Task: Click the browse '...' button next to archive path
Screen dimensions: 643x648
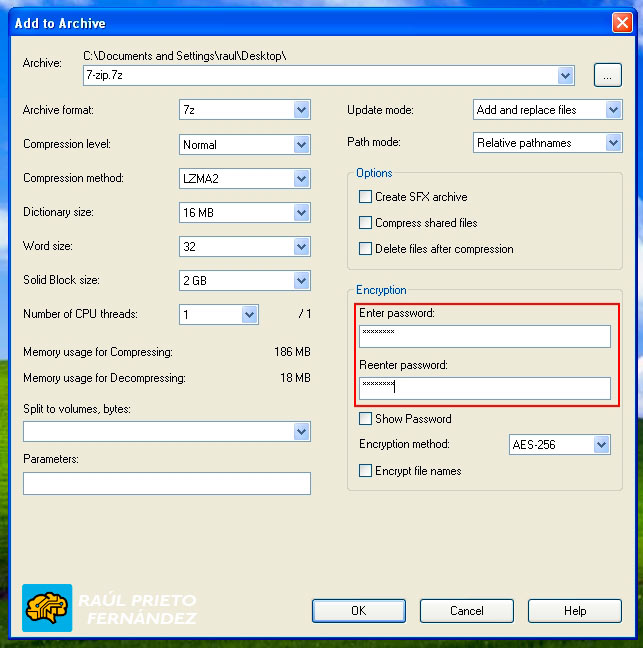Action: click(607, 75)
